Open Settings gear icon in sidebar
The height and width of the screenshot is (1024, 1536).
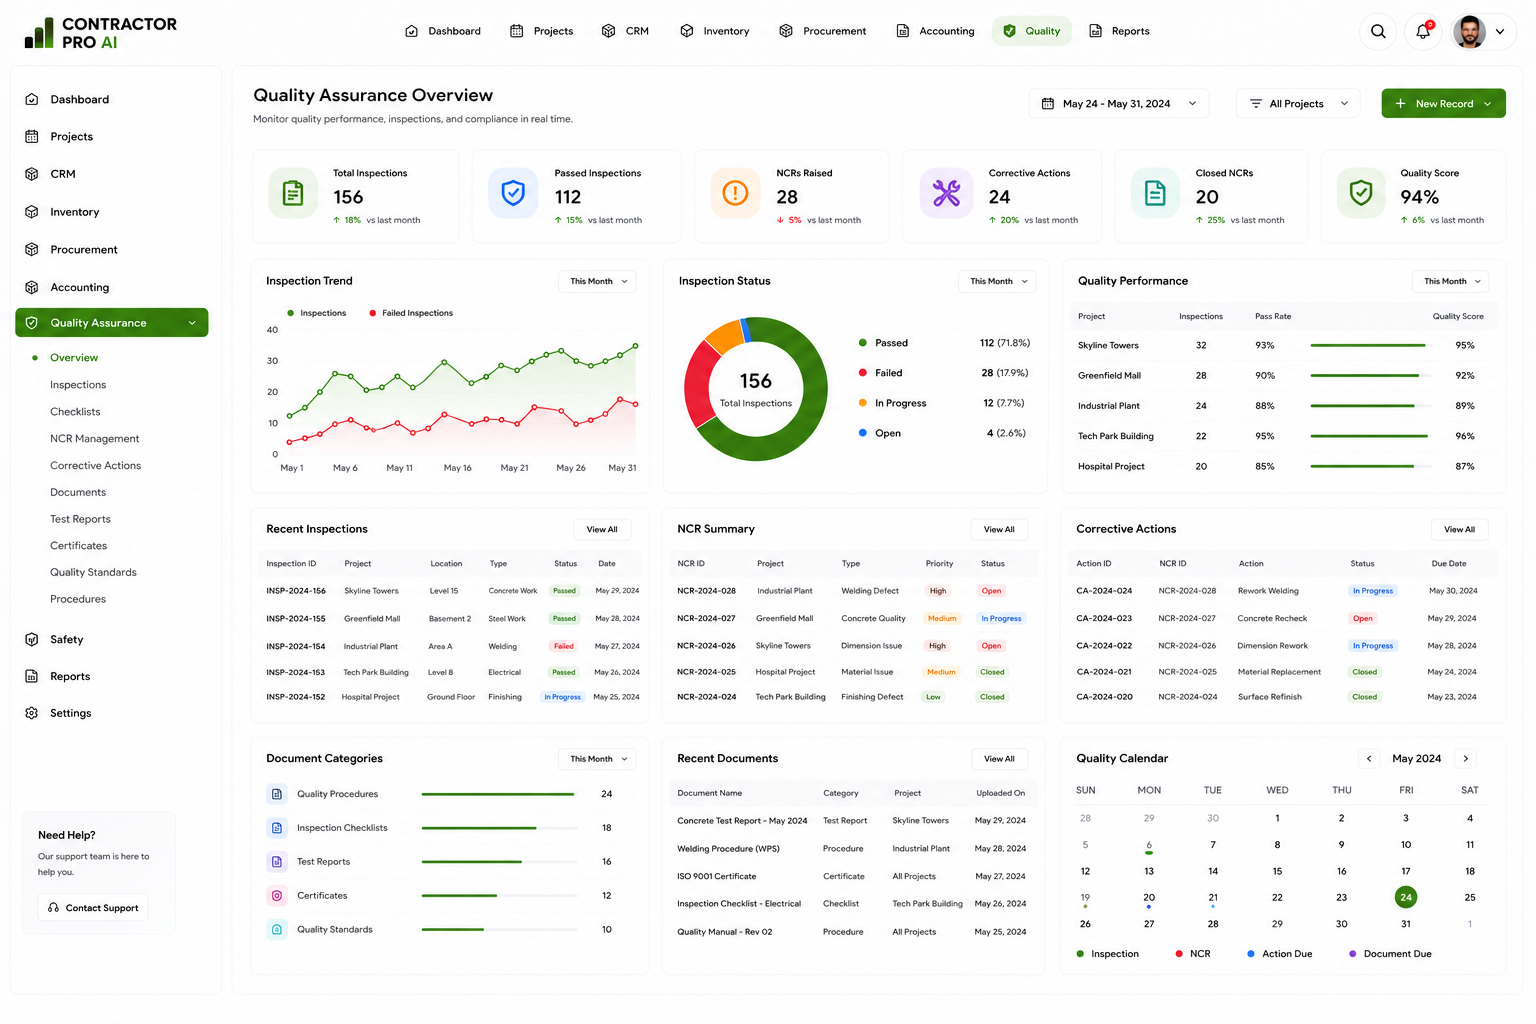coord(32,713)
